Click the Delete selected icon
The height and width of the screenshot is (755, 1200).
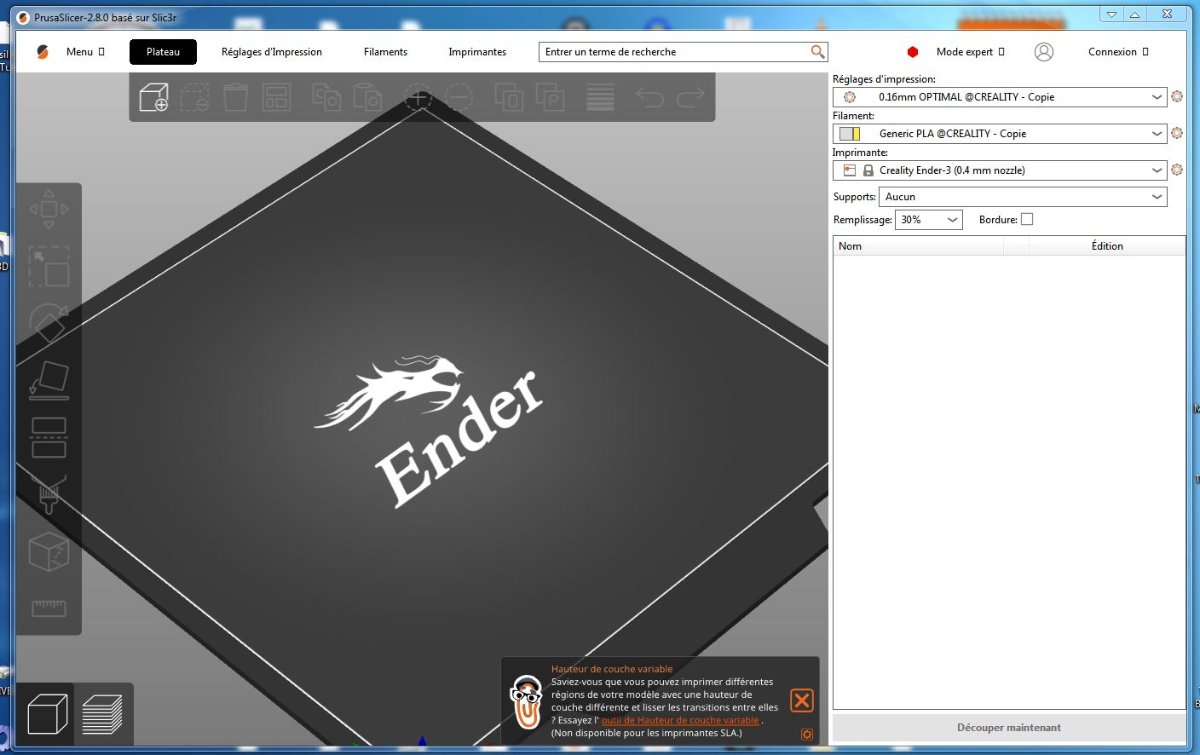pos(194,97)
